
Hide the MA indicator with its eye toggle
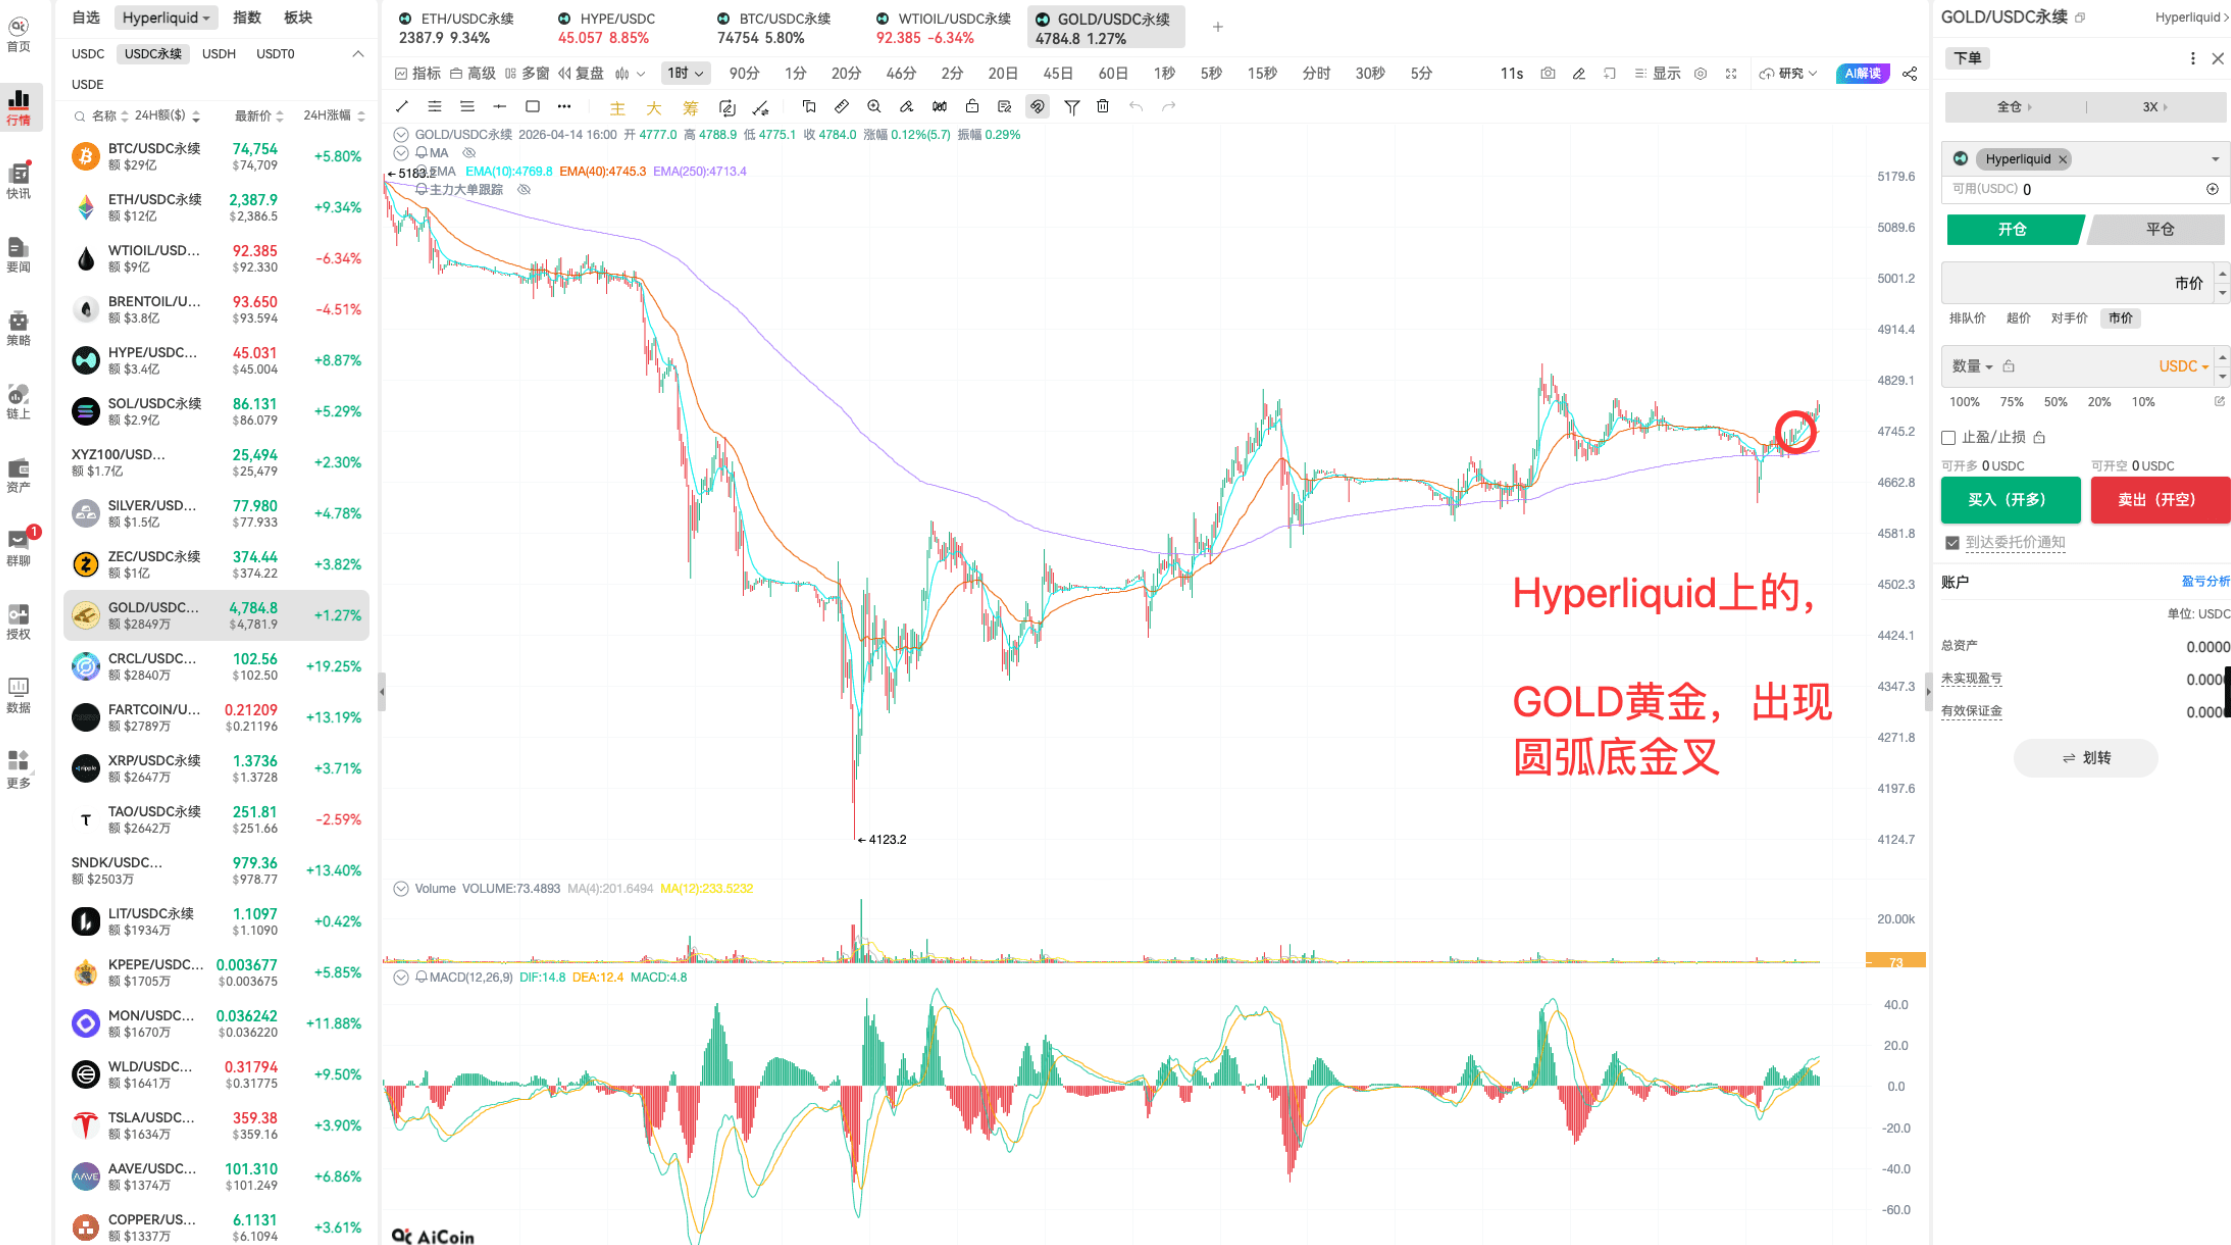[469, 152]
